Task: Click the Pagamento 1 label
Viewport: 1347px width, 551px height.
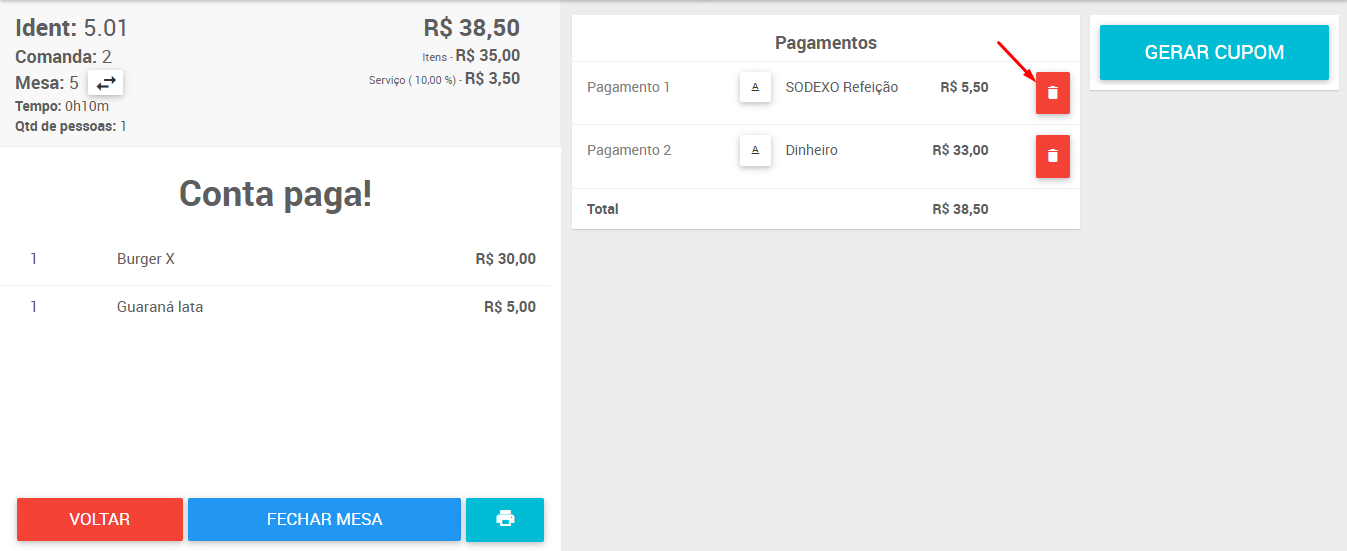Action: [x=629, y=88]
